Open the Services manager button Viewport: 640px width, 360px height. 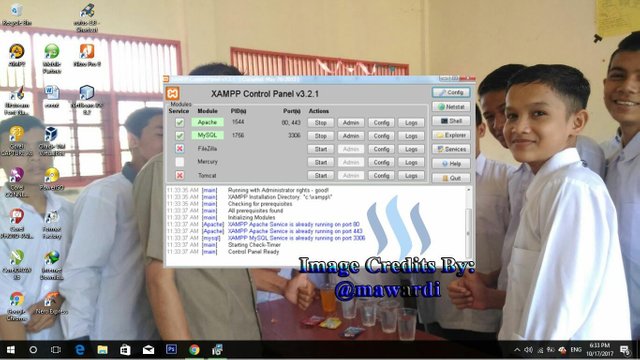[451, 149]
